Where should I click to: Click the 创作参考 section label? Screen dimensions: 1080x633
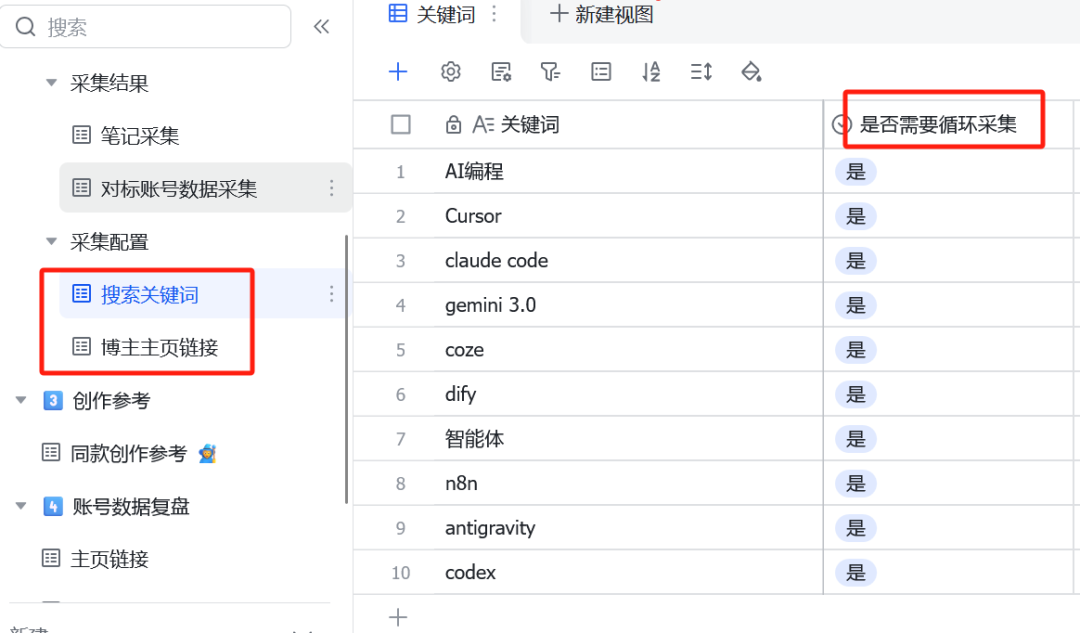[111, 400]
